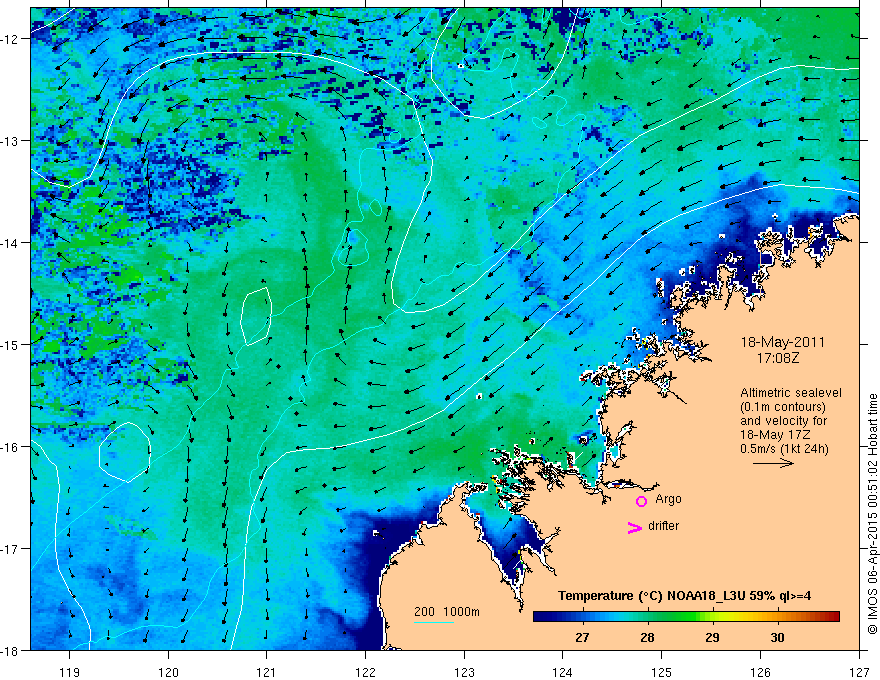
Task: Click longitude axis label 120
Action: coord(168,672)
